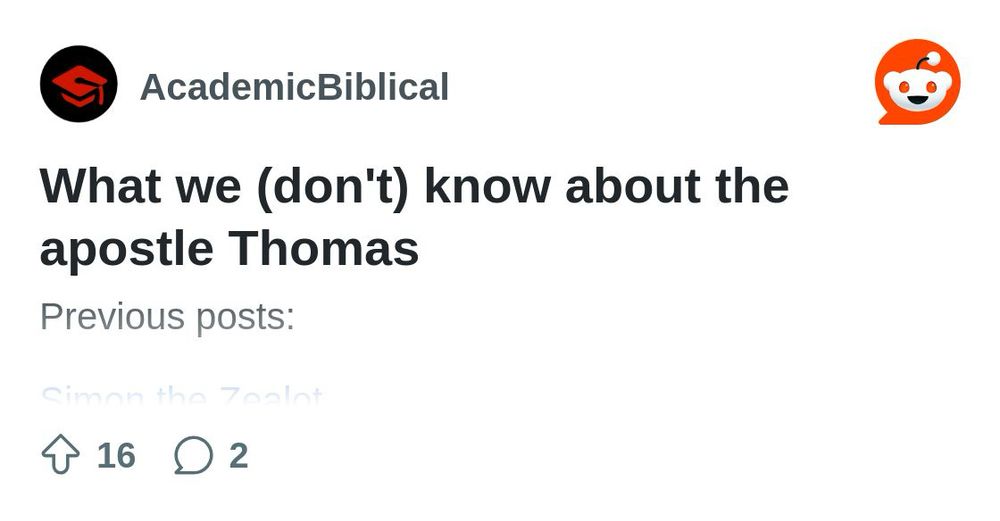Visit r/AcademicBiblical from the header text
The image size is (1000, 521).
pos(294,87)
